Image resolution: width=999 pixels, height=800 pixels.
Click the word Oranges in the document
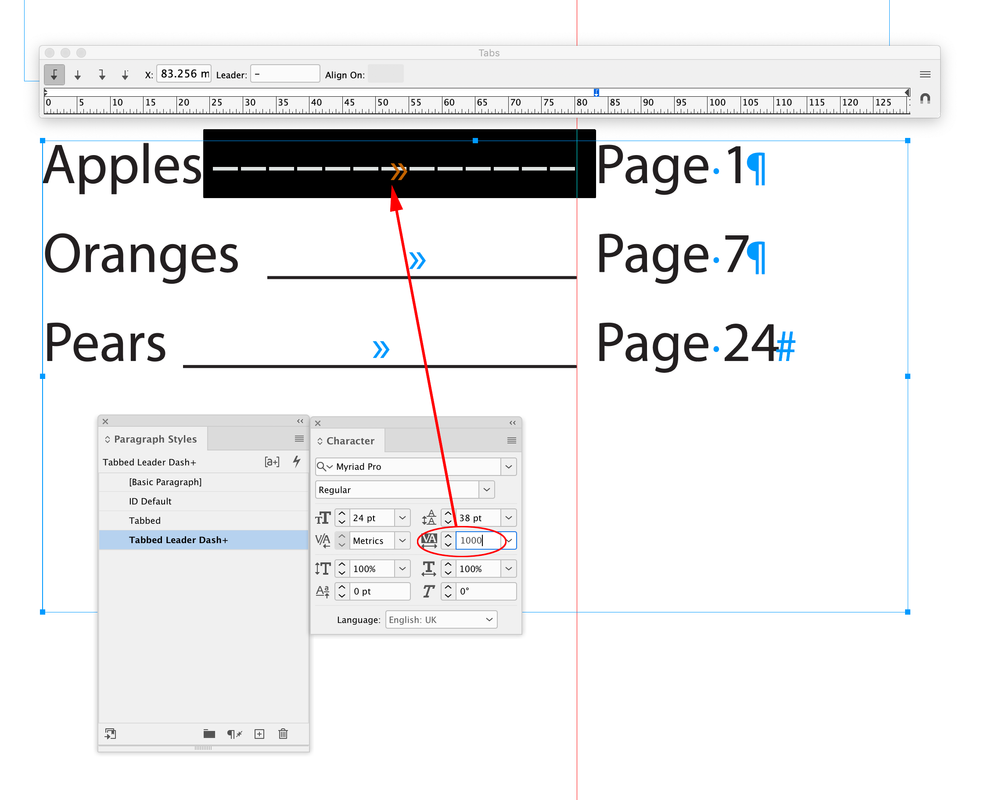141,257
